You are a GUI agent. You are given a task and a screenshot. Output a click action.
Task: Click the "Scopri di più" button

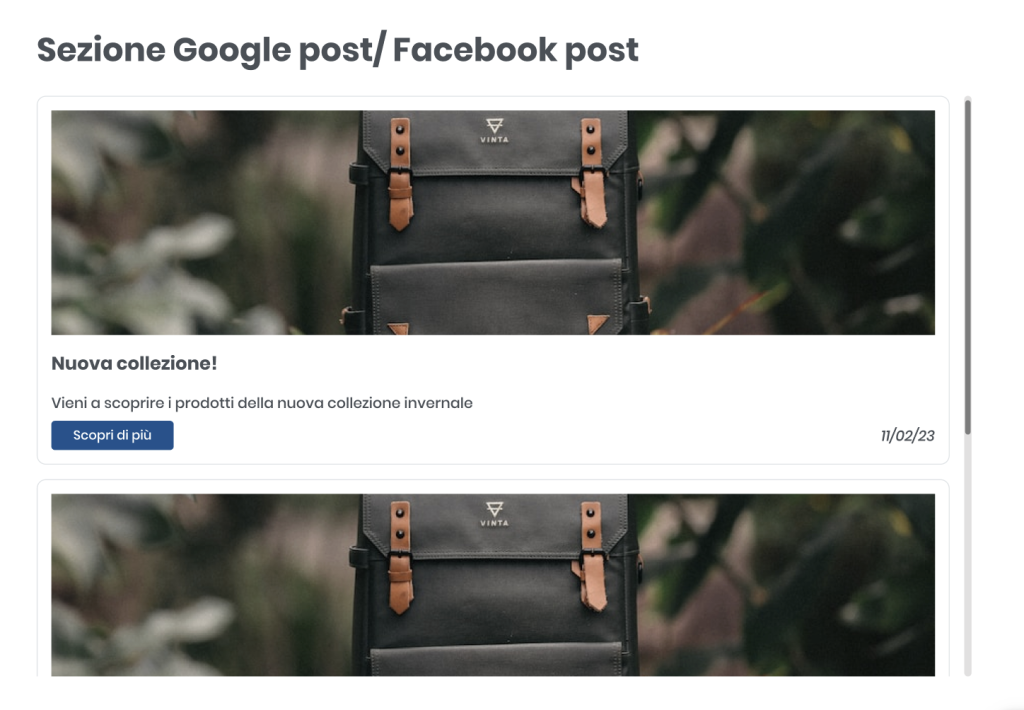point(112,435)
